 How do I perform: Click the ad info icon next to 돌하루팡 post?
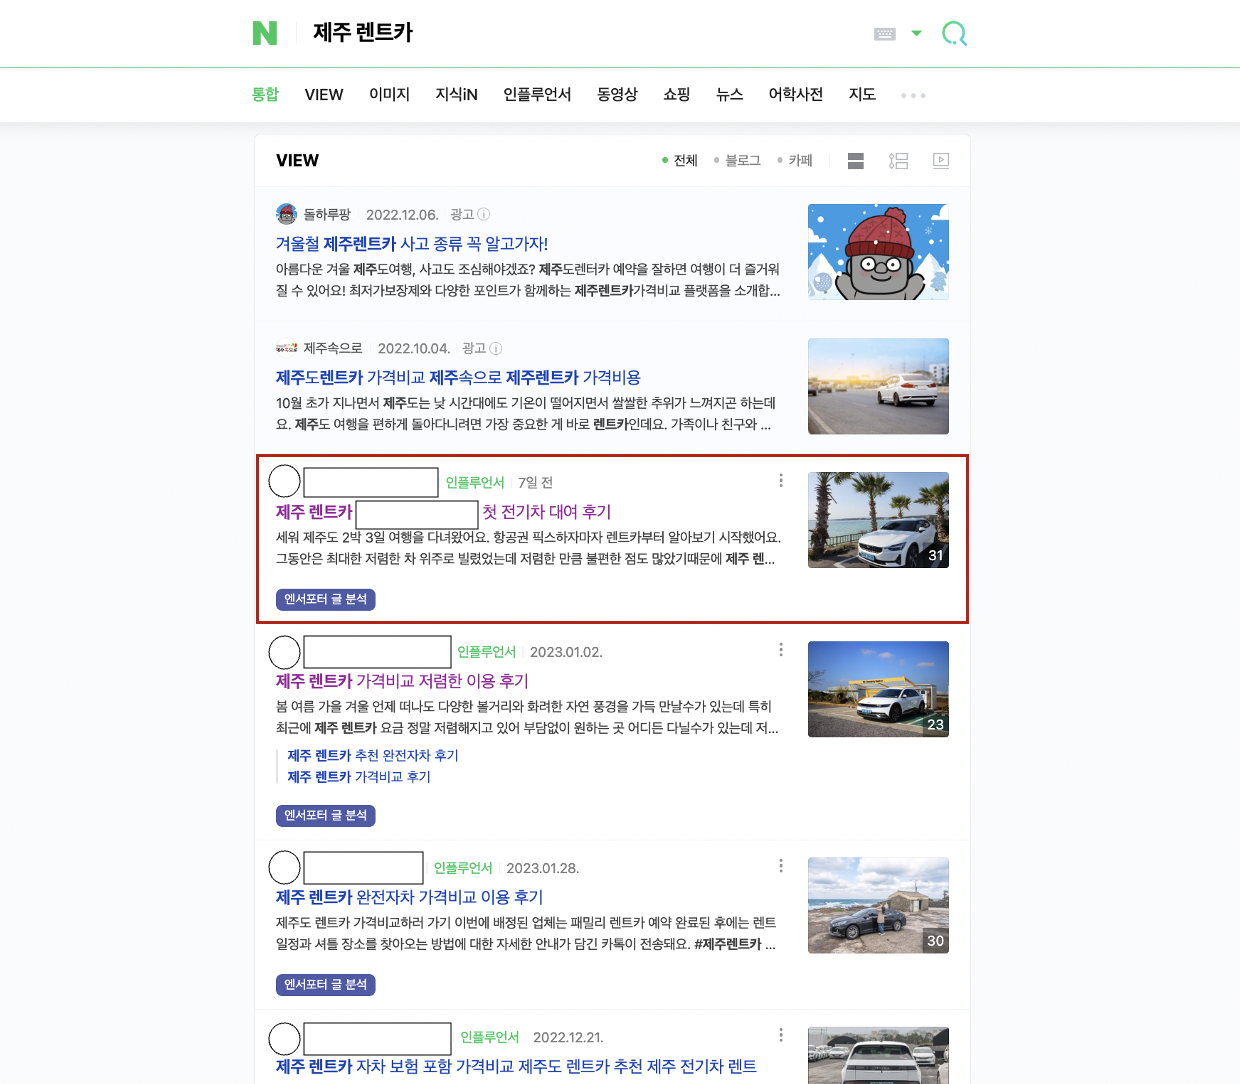pos(484,214)
